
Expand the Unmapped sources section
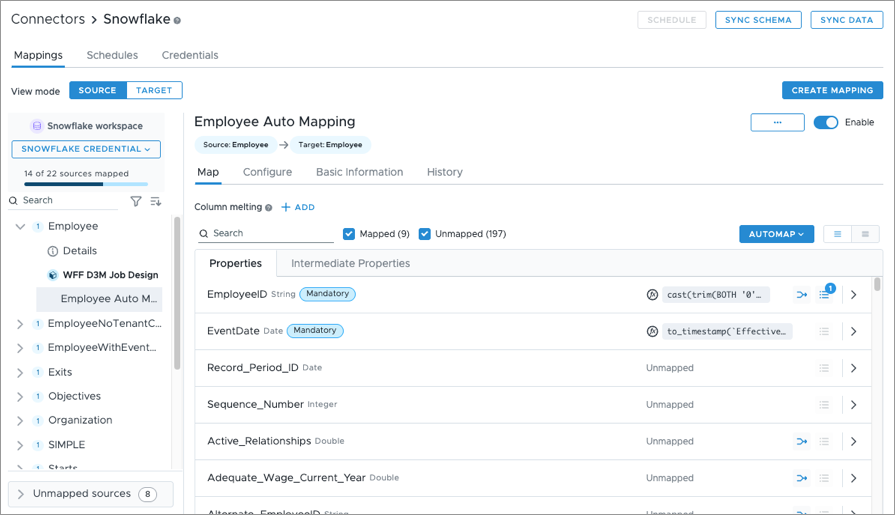point(20,494)
